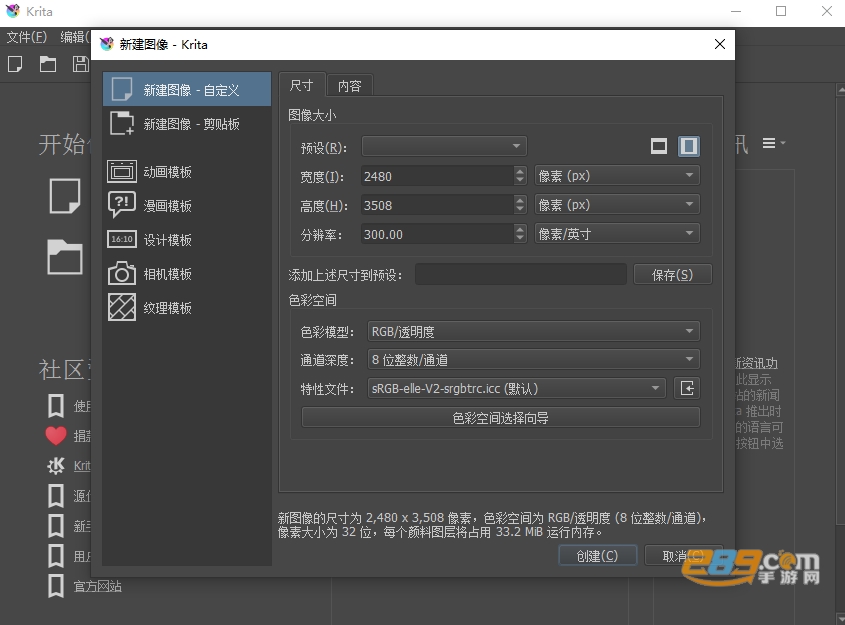Click open file icon in main toolbar

[x=48, y=64]
